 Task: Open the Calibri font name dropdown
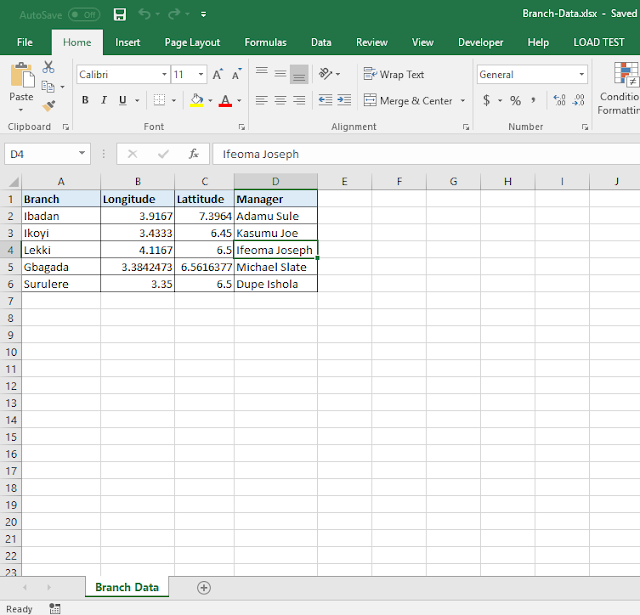point(164,74)
